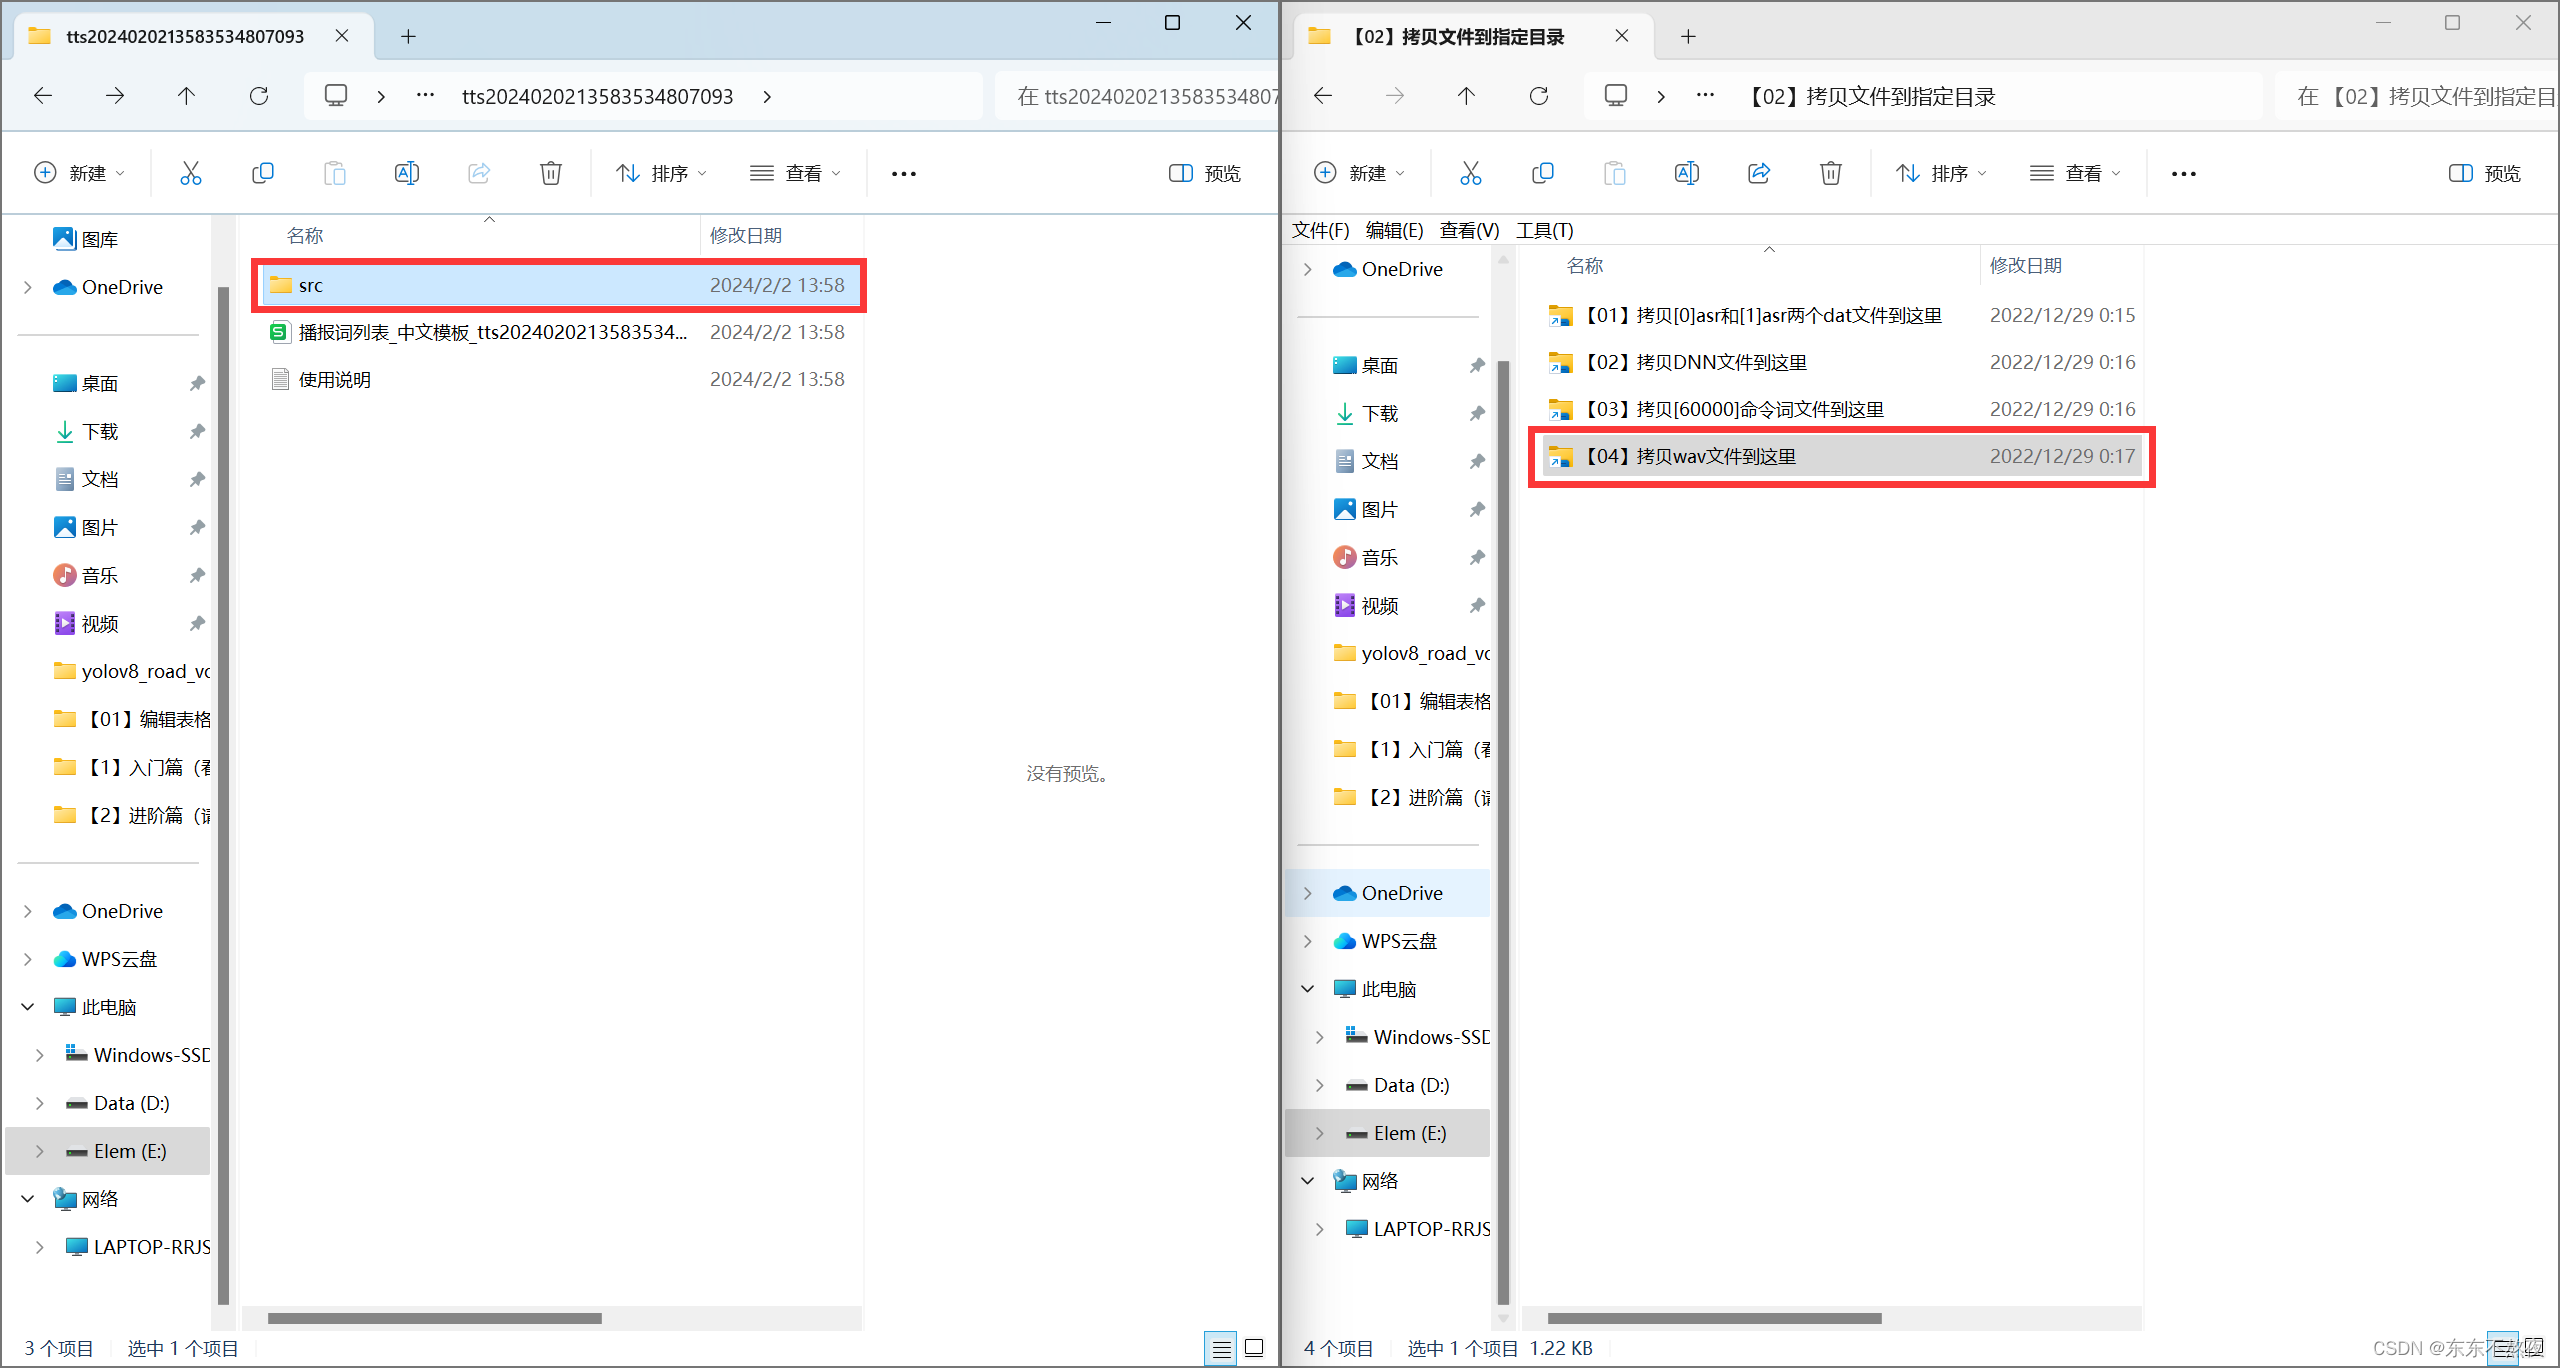This screenshot has width=2560, height=1368.
Task: Open 排序 sort dropdown in left window
Action: coord(662,174)
